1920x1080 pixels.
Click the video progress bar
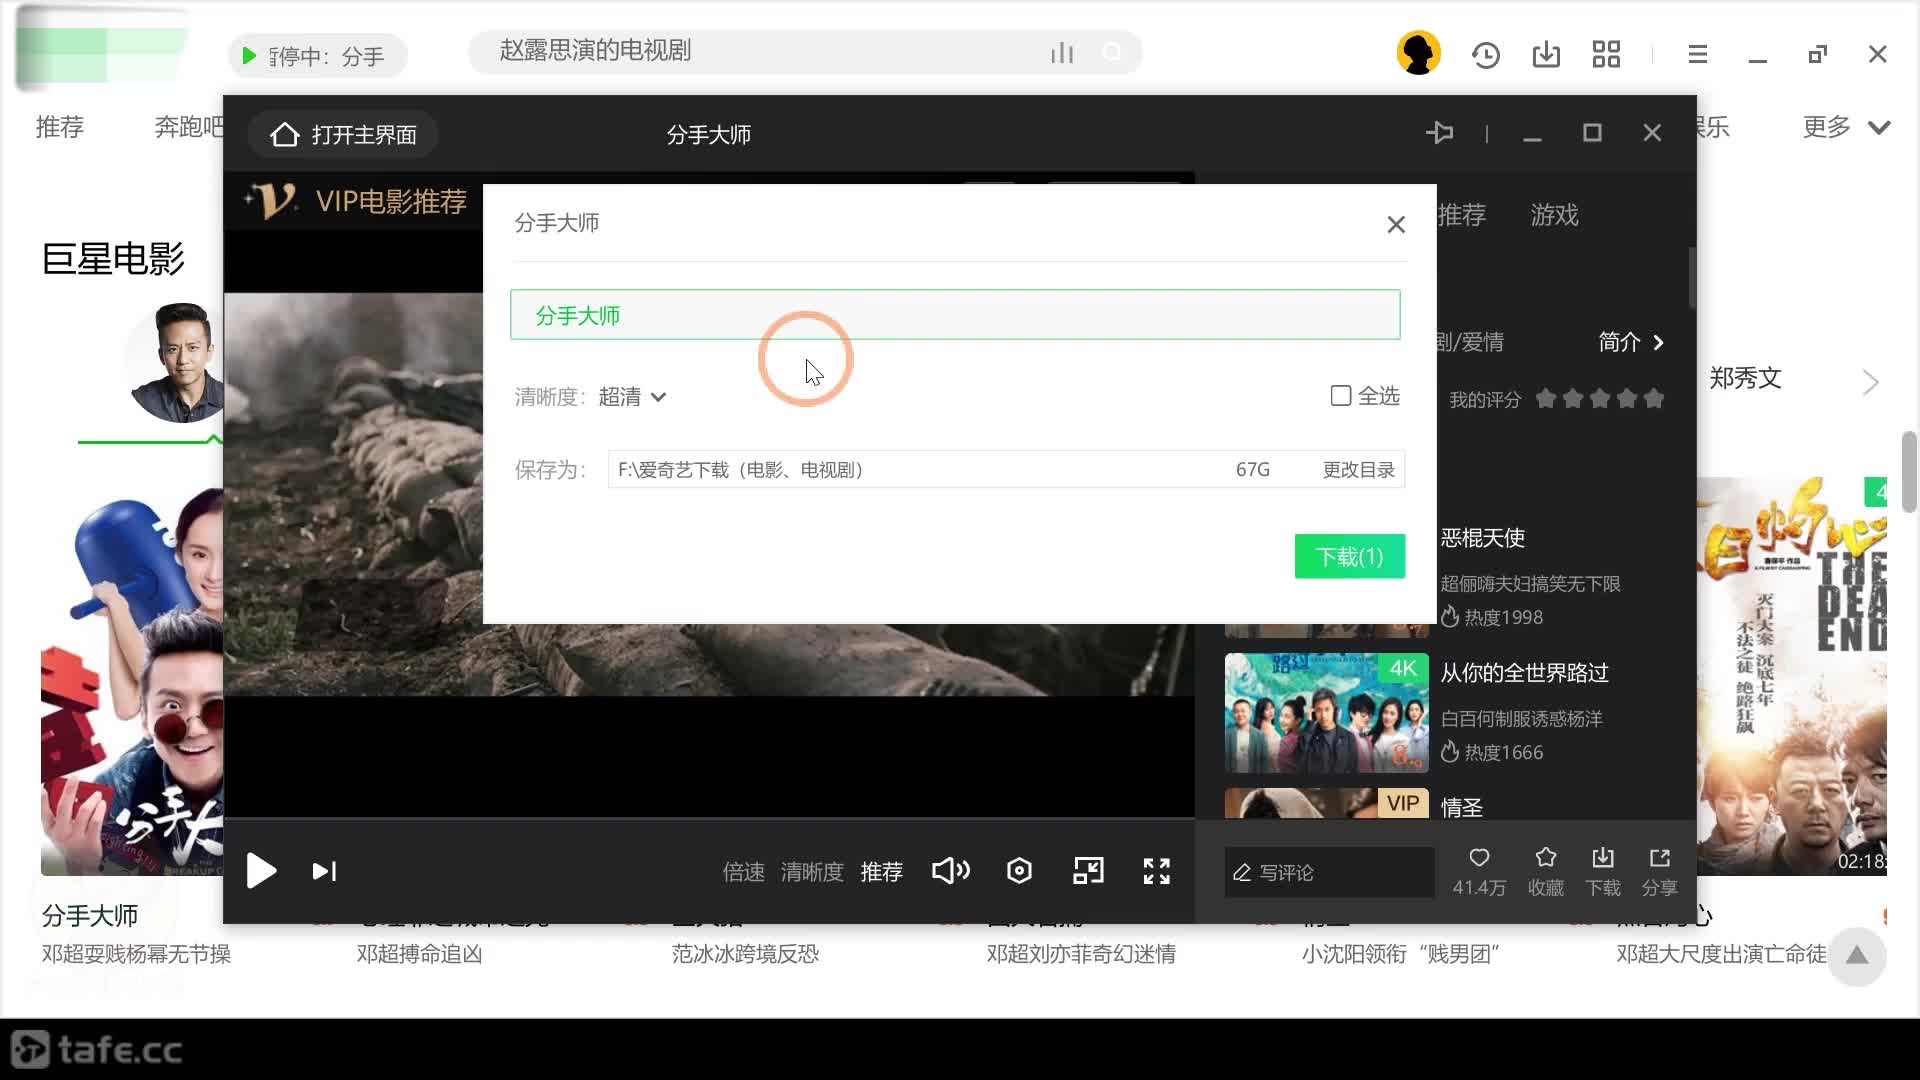point(709,819)
